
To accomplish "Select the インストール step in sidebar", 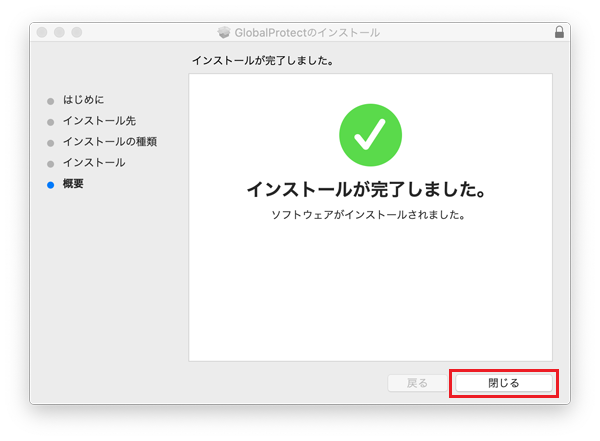I will [94, 163].
